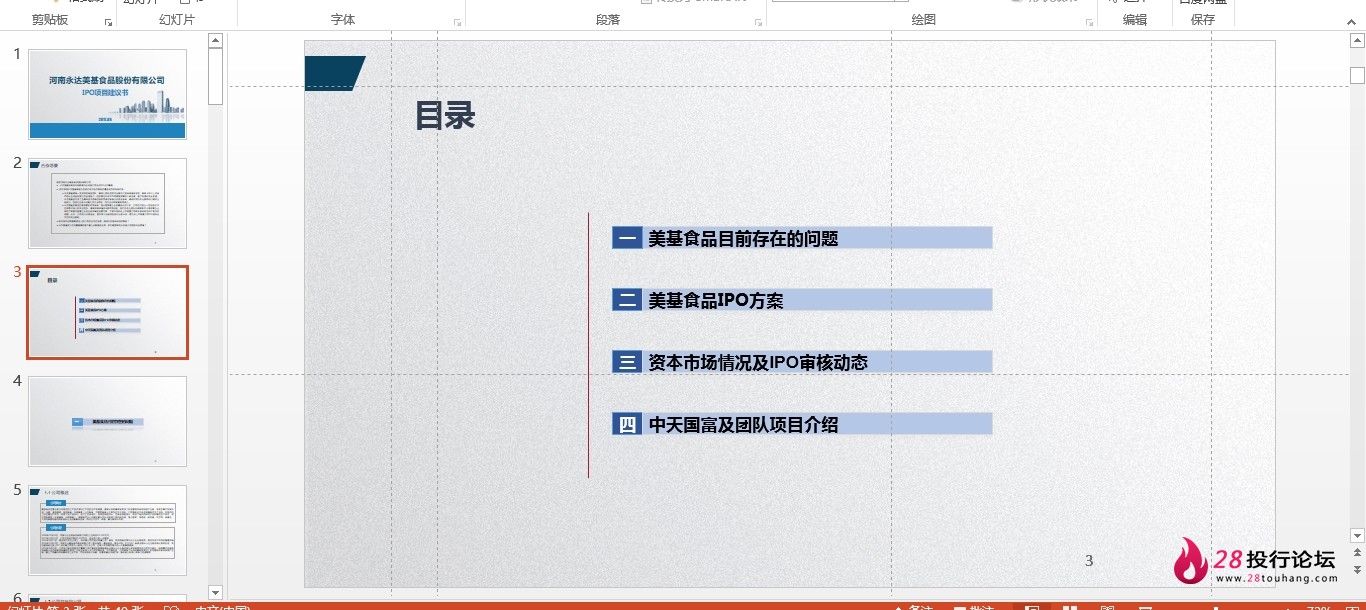Click the 四 number box on slide
1366x610 pixels.
tap(627, 424)
